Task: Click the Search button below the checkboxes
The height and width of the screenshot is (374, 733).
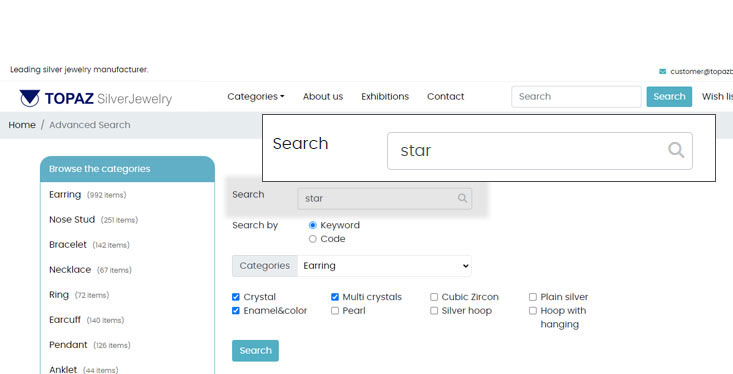Action: pos(255,351)
